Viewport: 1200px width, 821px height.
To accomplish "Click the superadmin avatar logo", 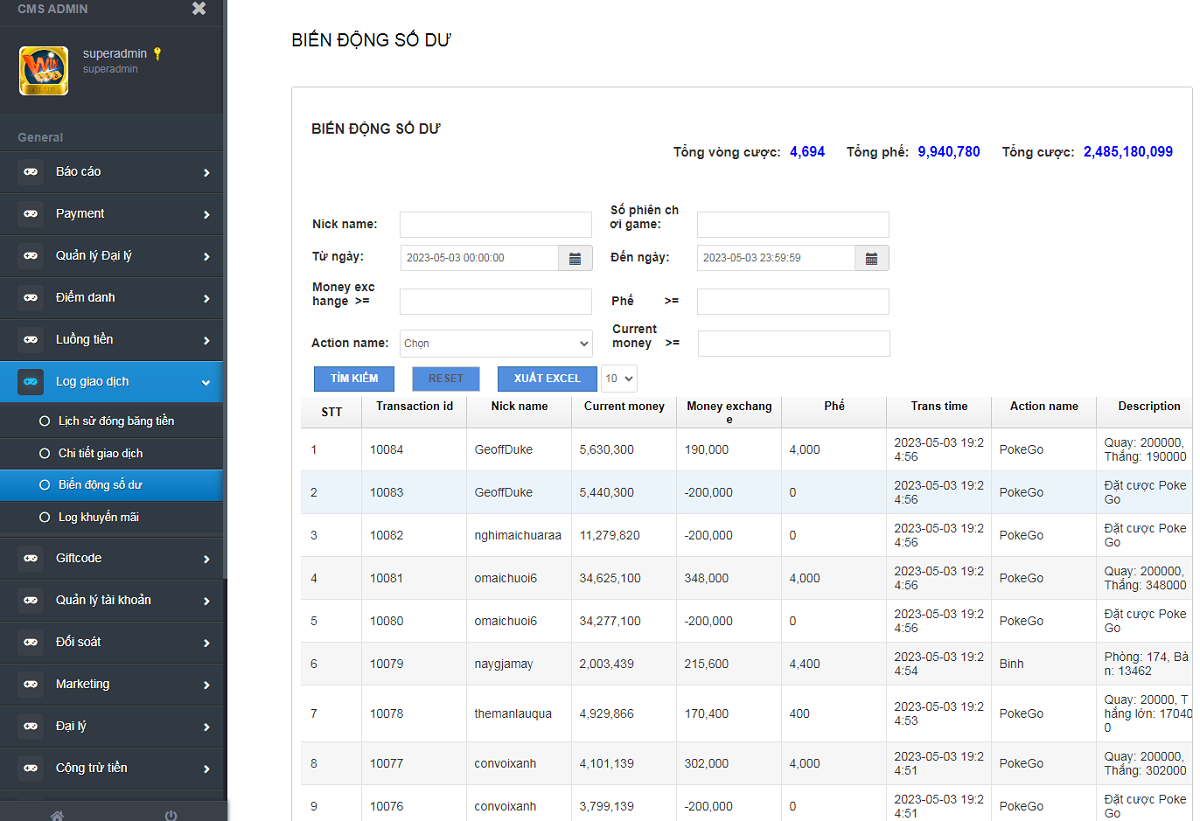I will click(x=43, y=71).
